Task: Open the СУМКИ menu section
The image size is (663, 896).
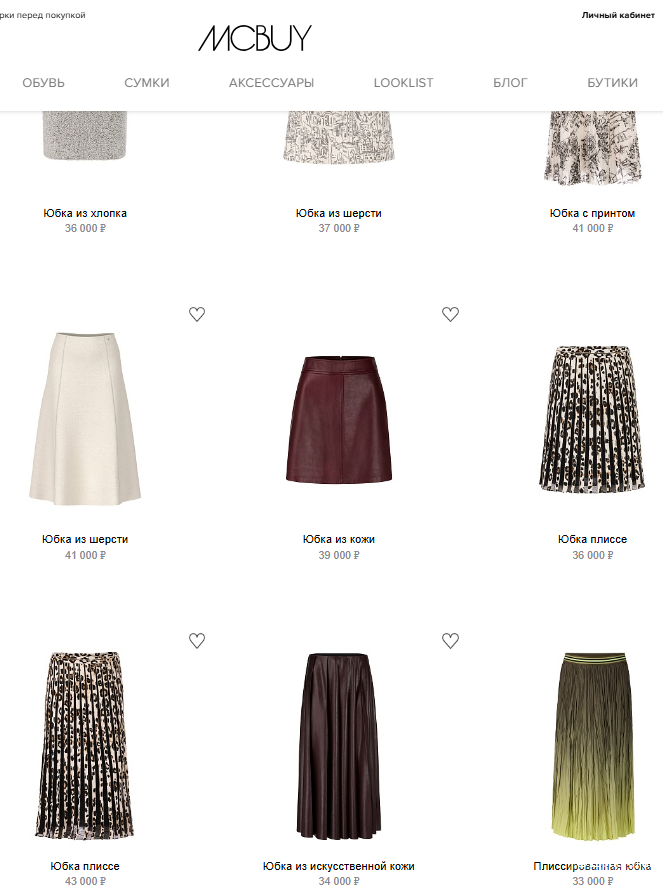Action: (x=147, y=83)
